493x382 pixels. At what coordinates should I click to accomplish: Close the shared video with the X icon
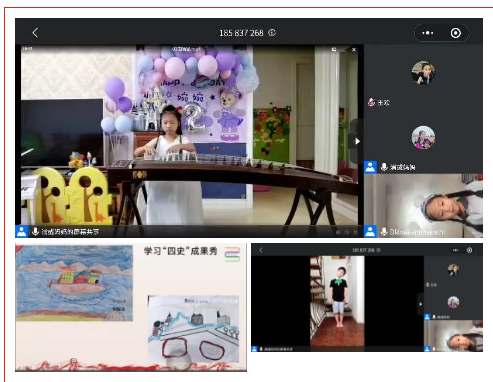click(354, 50)
